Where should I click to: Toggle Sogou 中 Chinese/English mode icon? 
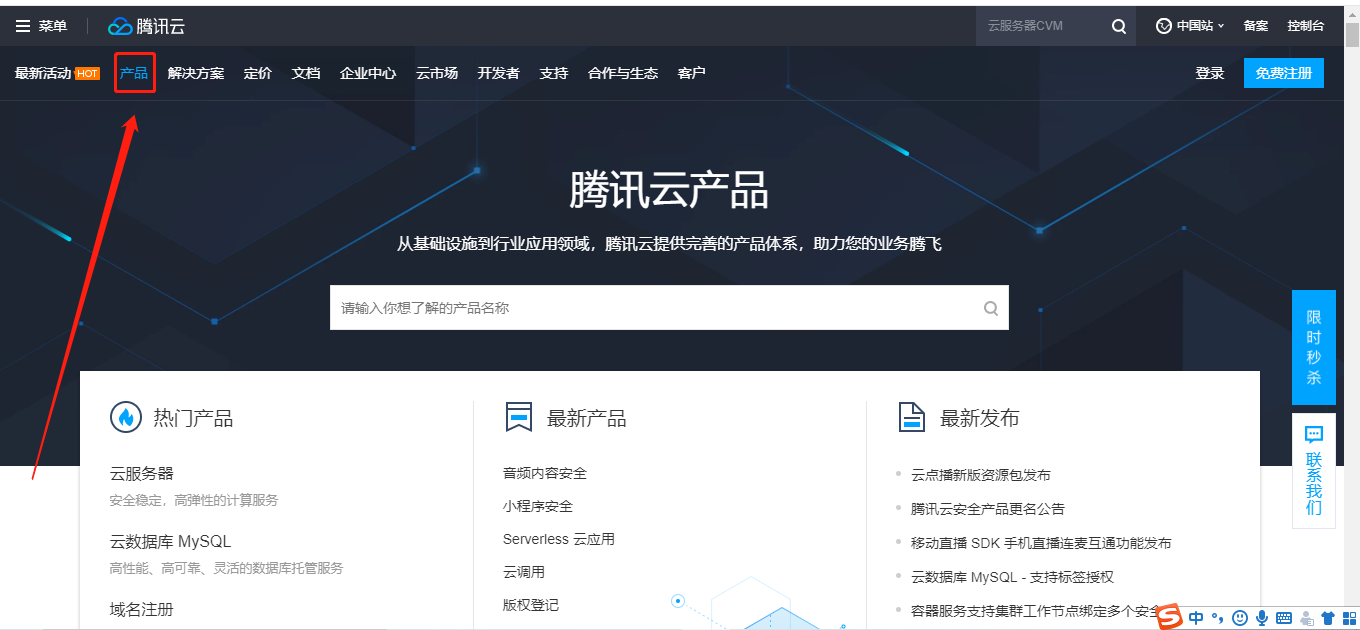(1196, 618)
